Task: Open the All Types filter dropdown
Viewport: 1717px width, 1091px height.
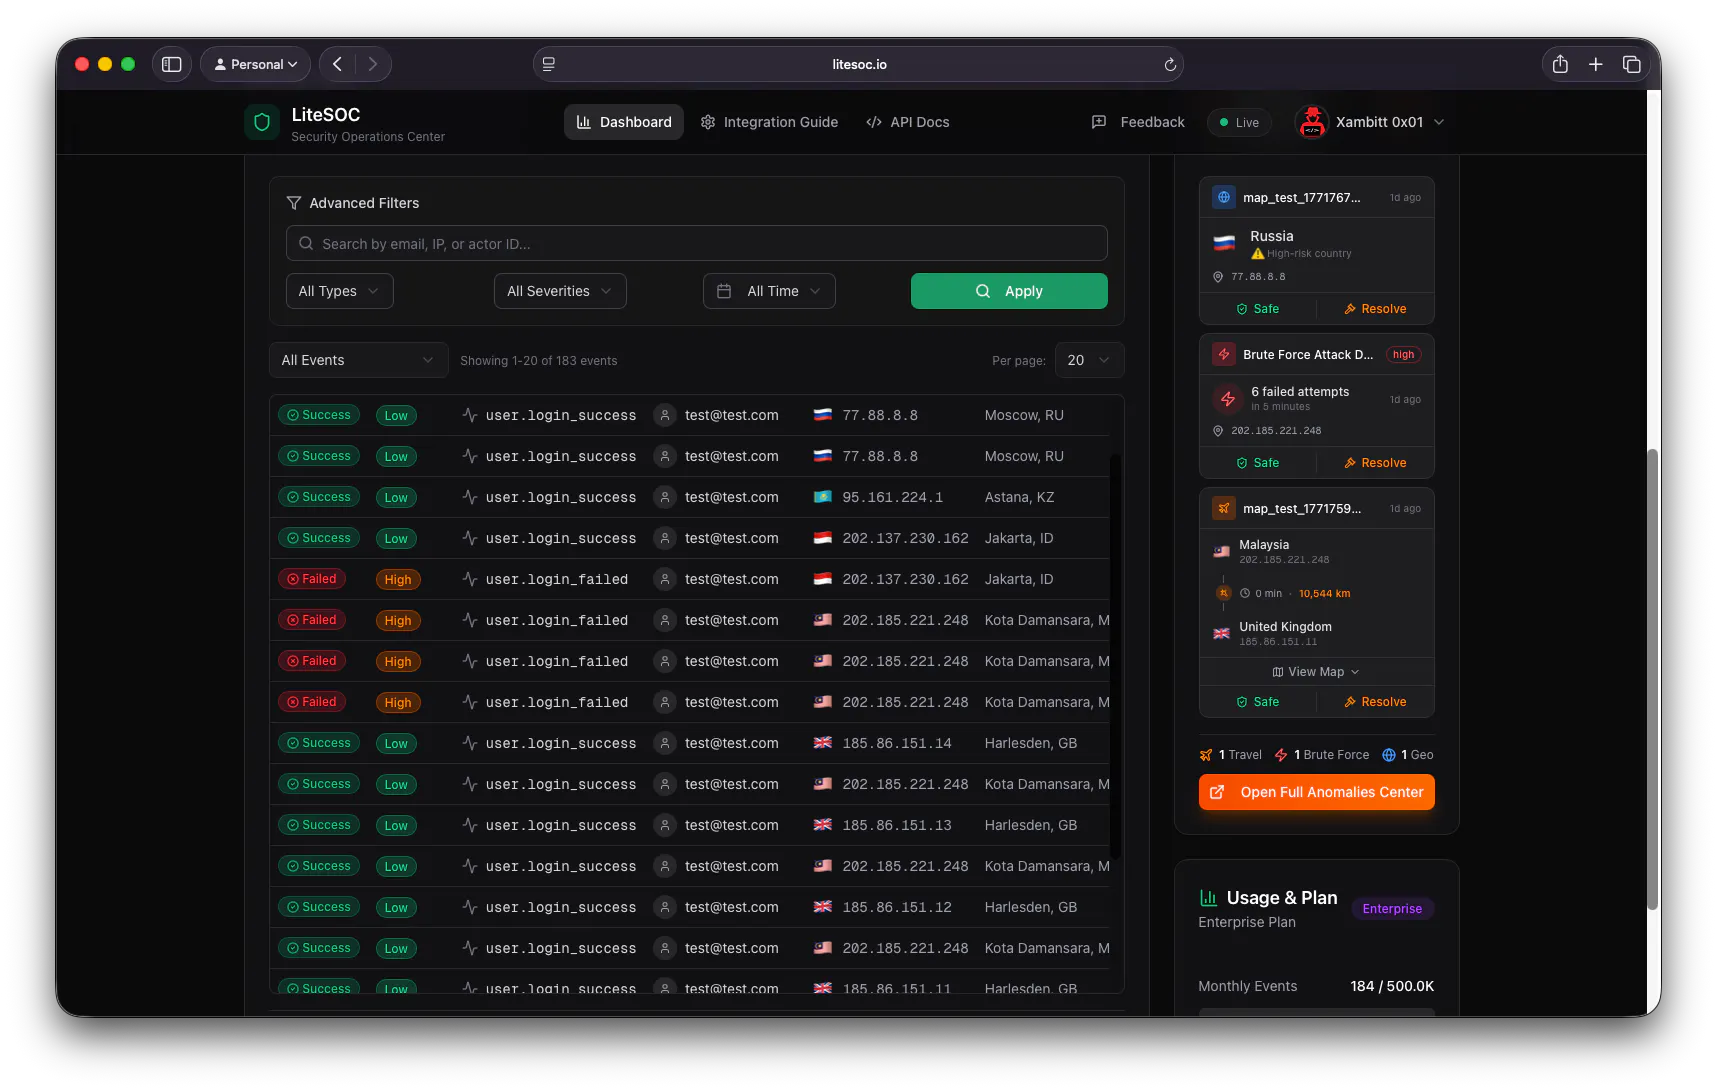Action: point(340,291)
